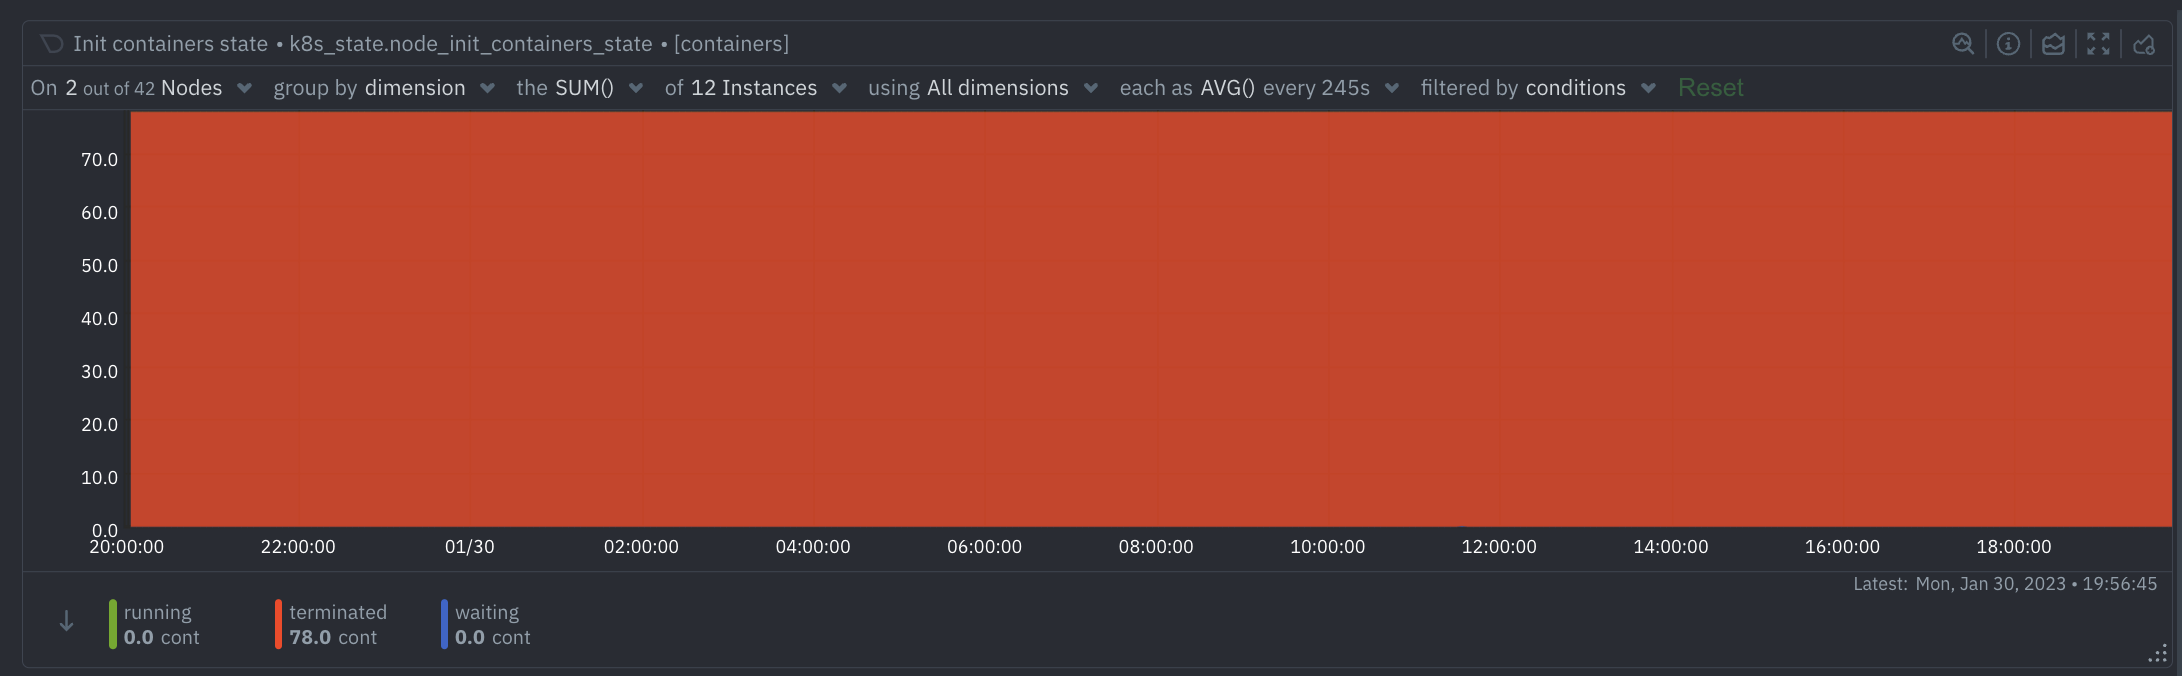Click inside the red chart area
This screenshot has height=676, width=2182.
[1150, 319]
